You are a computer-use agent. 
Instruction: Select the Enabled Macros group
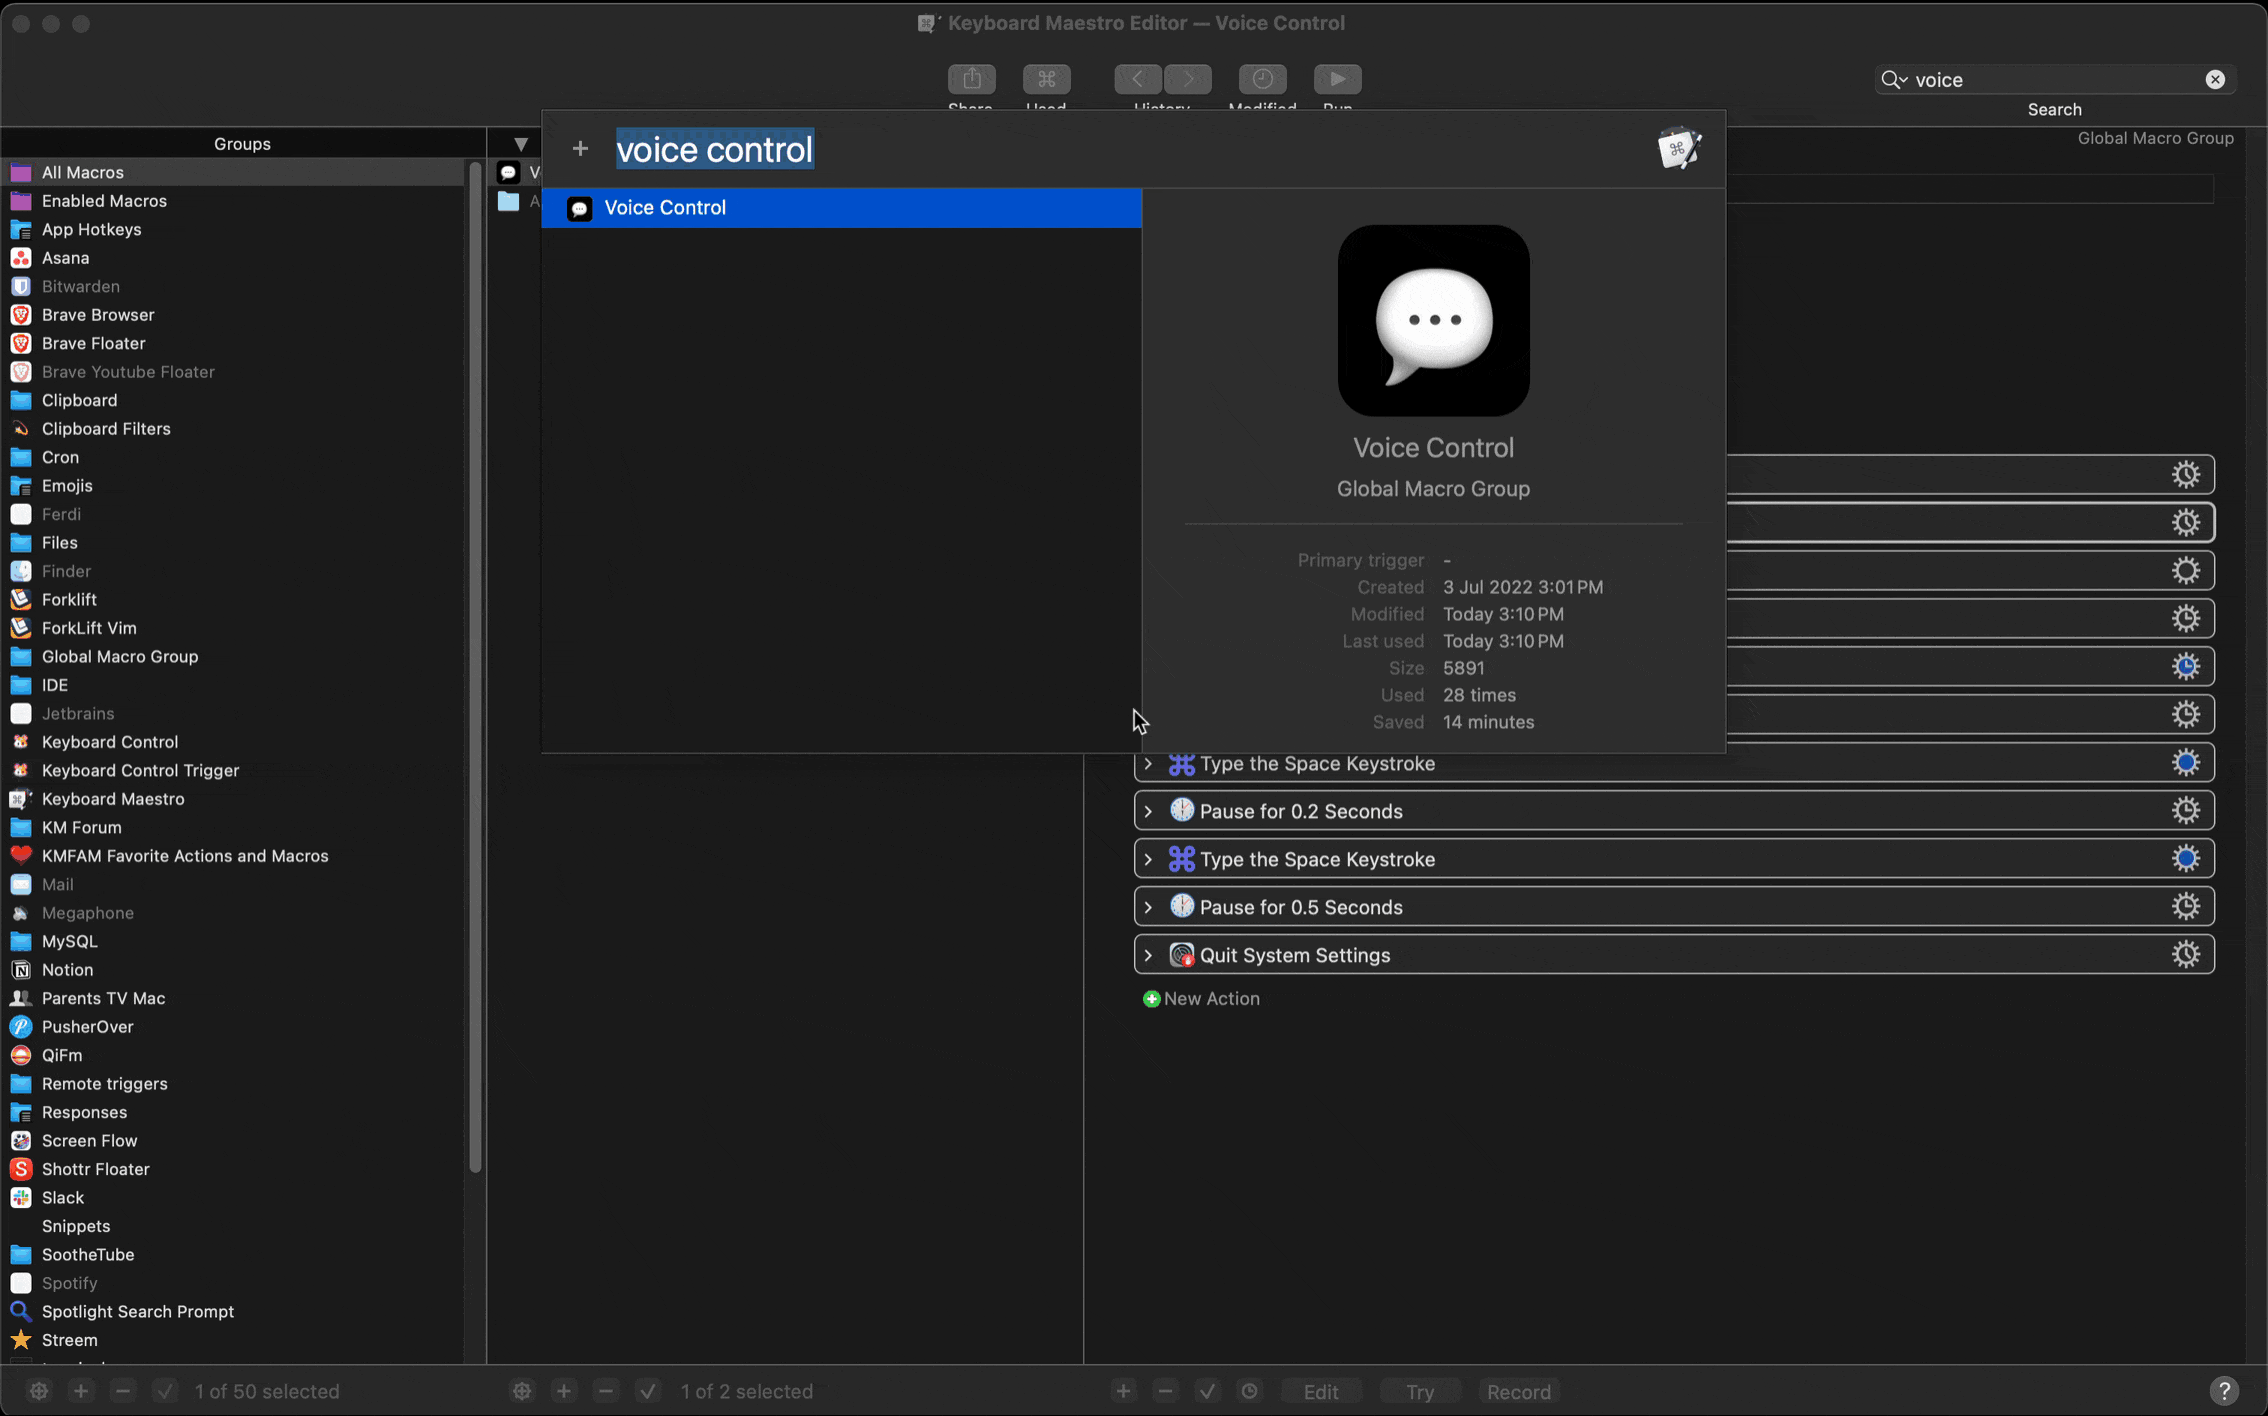click(x=233, y=201)
